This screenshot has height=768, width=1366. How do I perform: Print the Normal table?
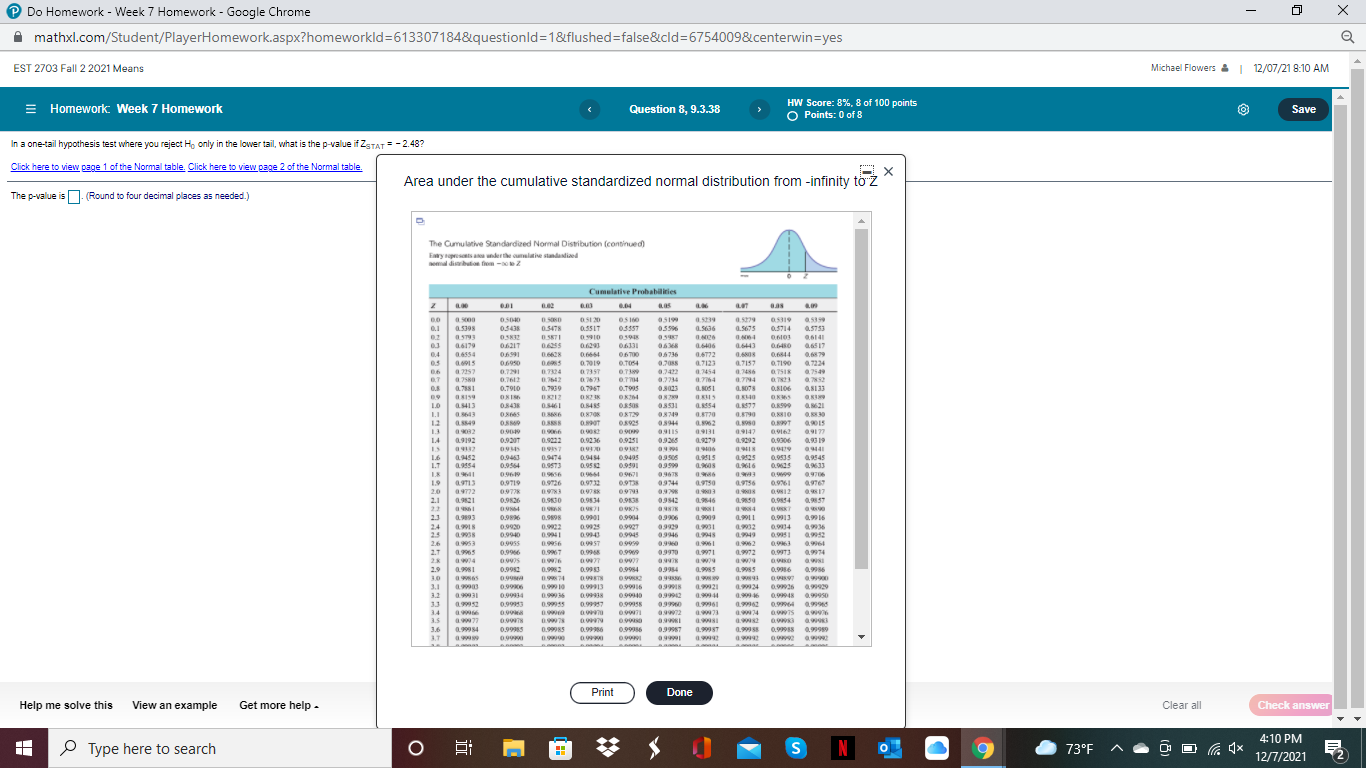(x=603, y=692)
